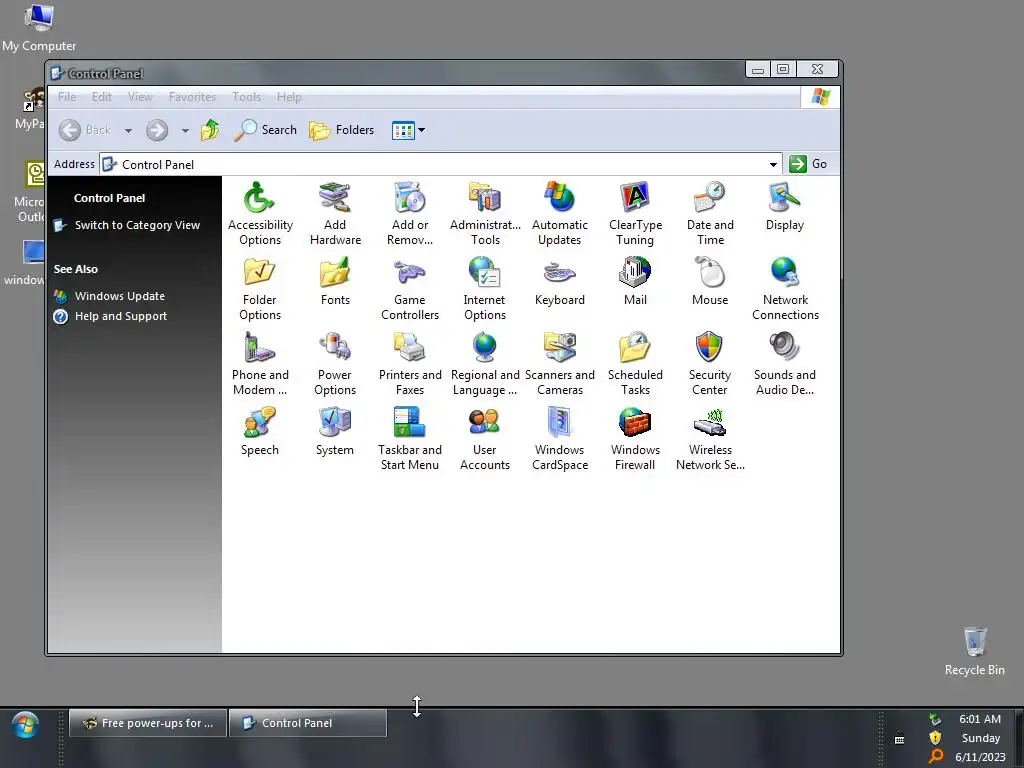
Task: Open Administrative Tools icon
Action: (485, 214)
